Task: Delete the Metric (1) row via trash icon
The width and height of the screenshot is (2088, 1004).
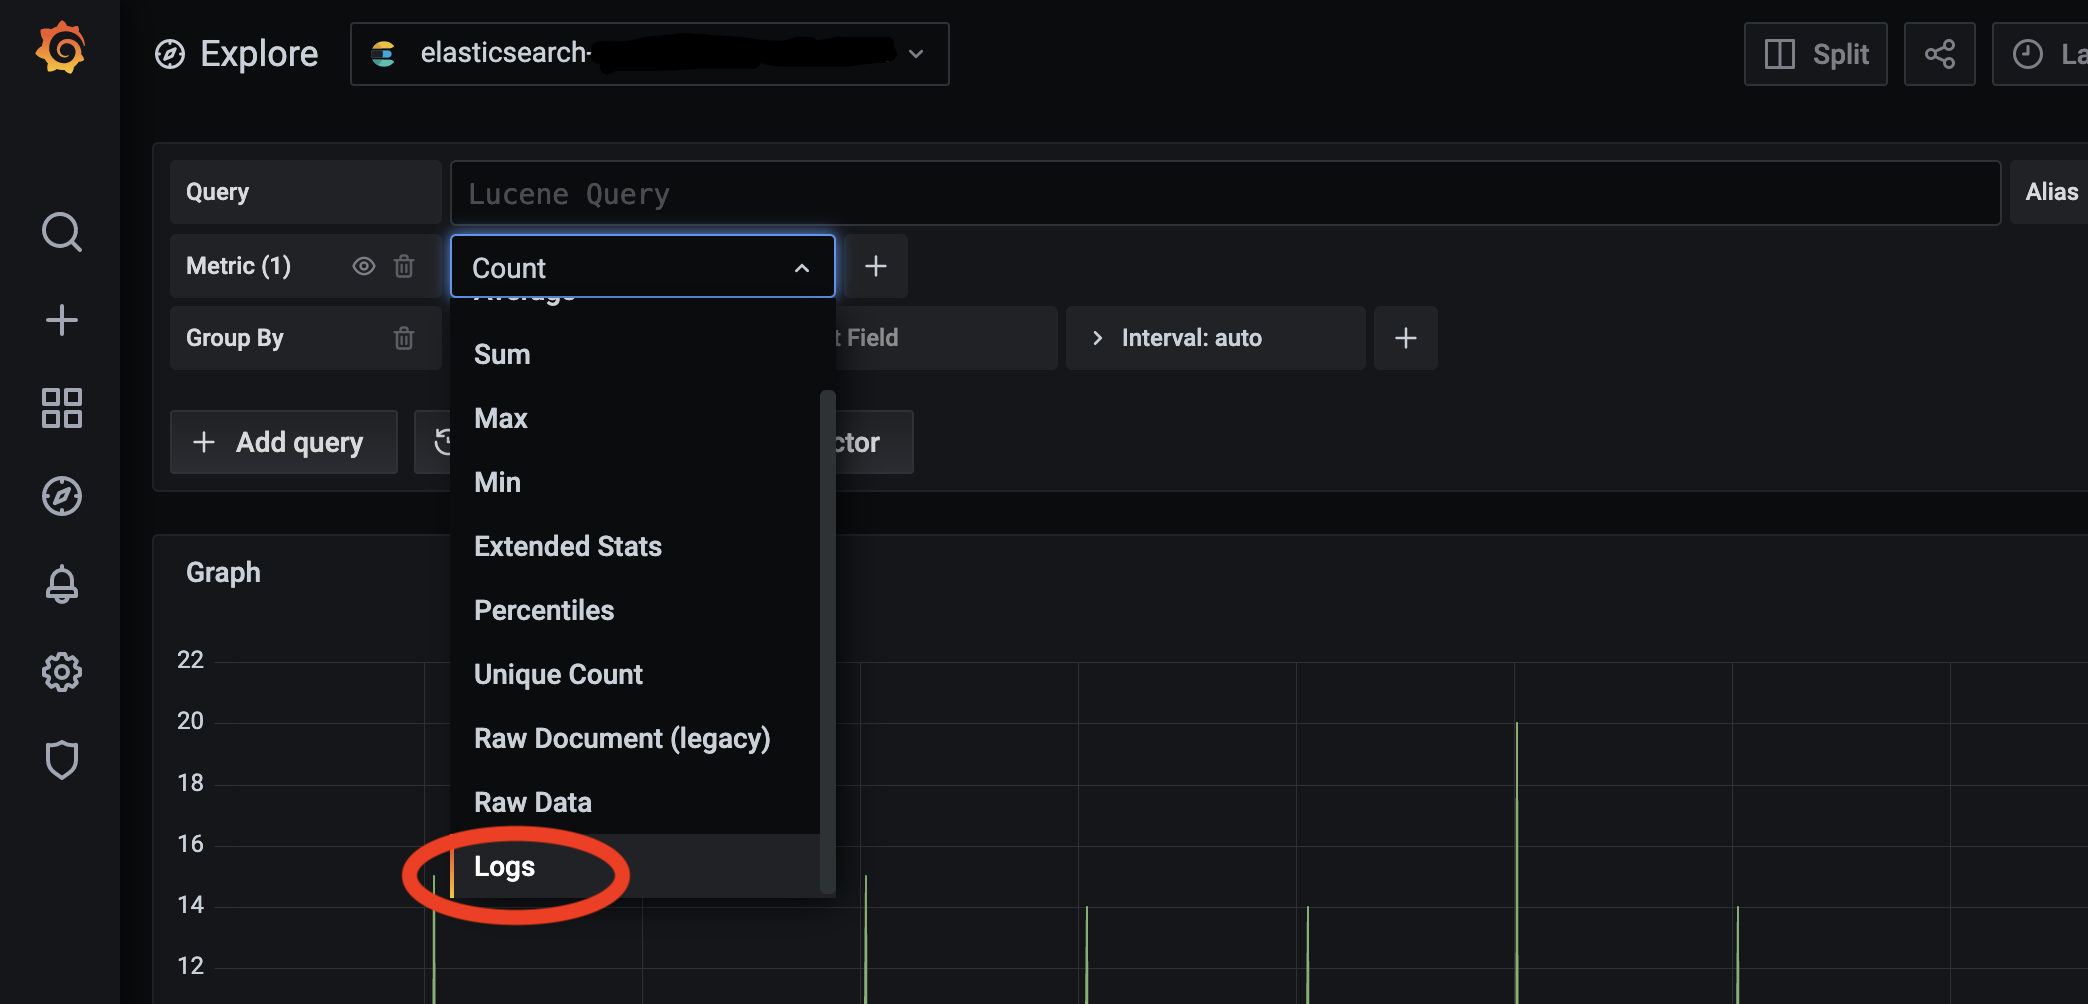Action: click(x=404, y=266)
